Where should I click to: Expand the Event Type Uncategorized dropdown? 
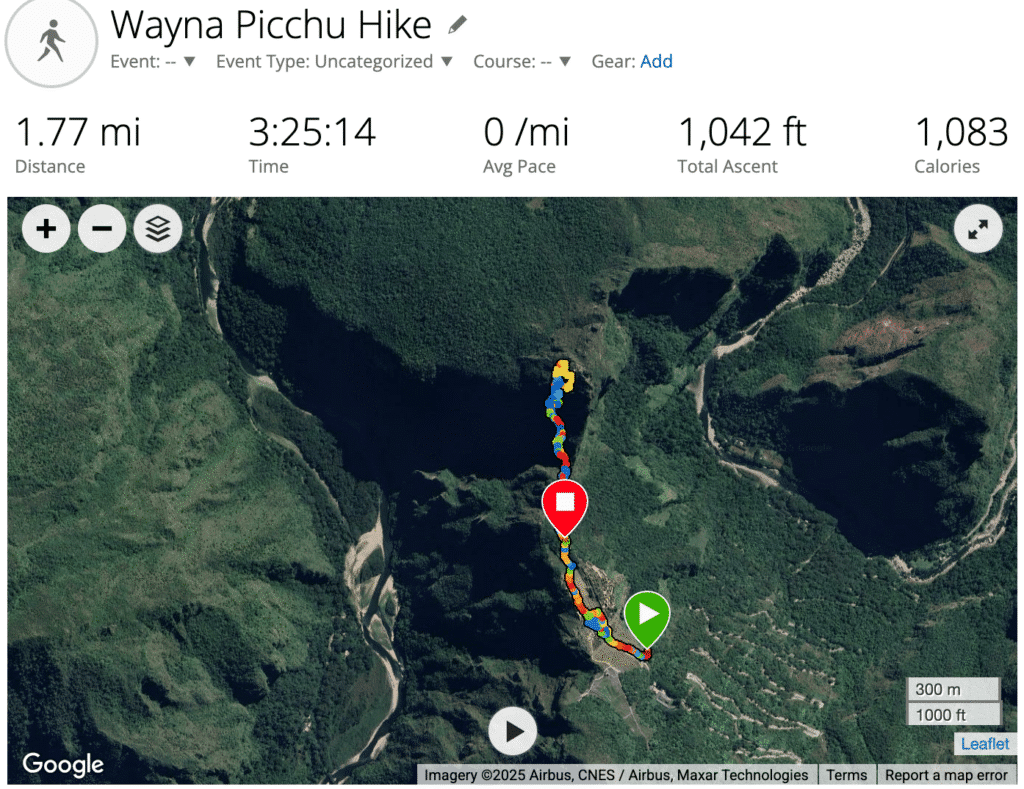(x=334, y=61)
